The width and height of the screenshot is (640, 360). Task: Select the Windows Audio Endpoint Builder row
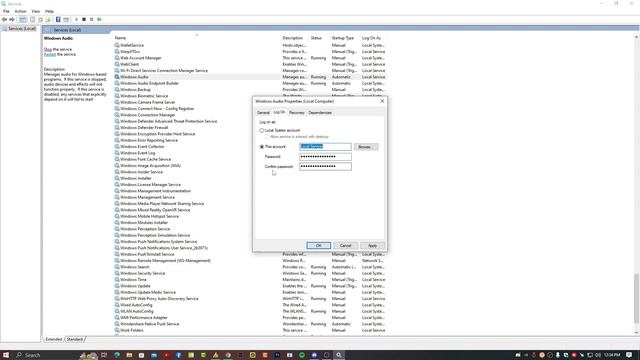click(250, 83)
